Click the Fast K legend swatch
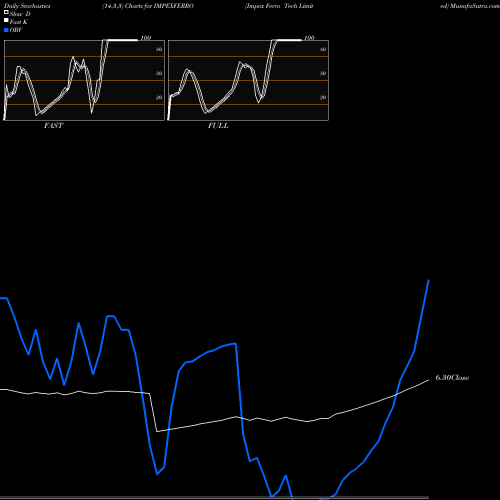 coord(6,20)
